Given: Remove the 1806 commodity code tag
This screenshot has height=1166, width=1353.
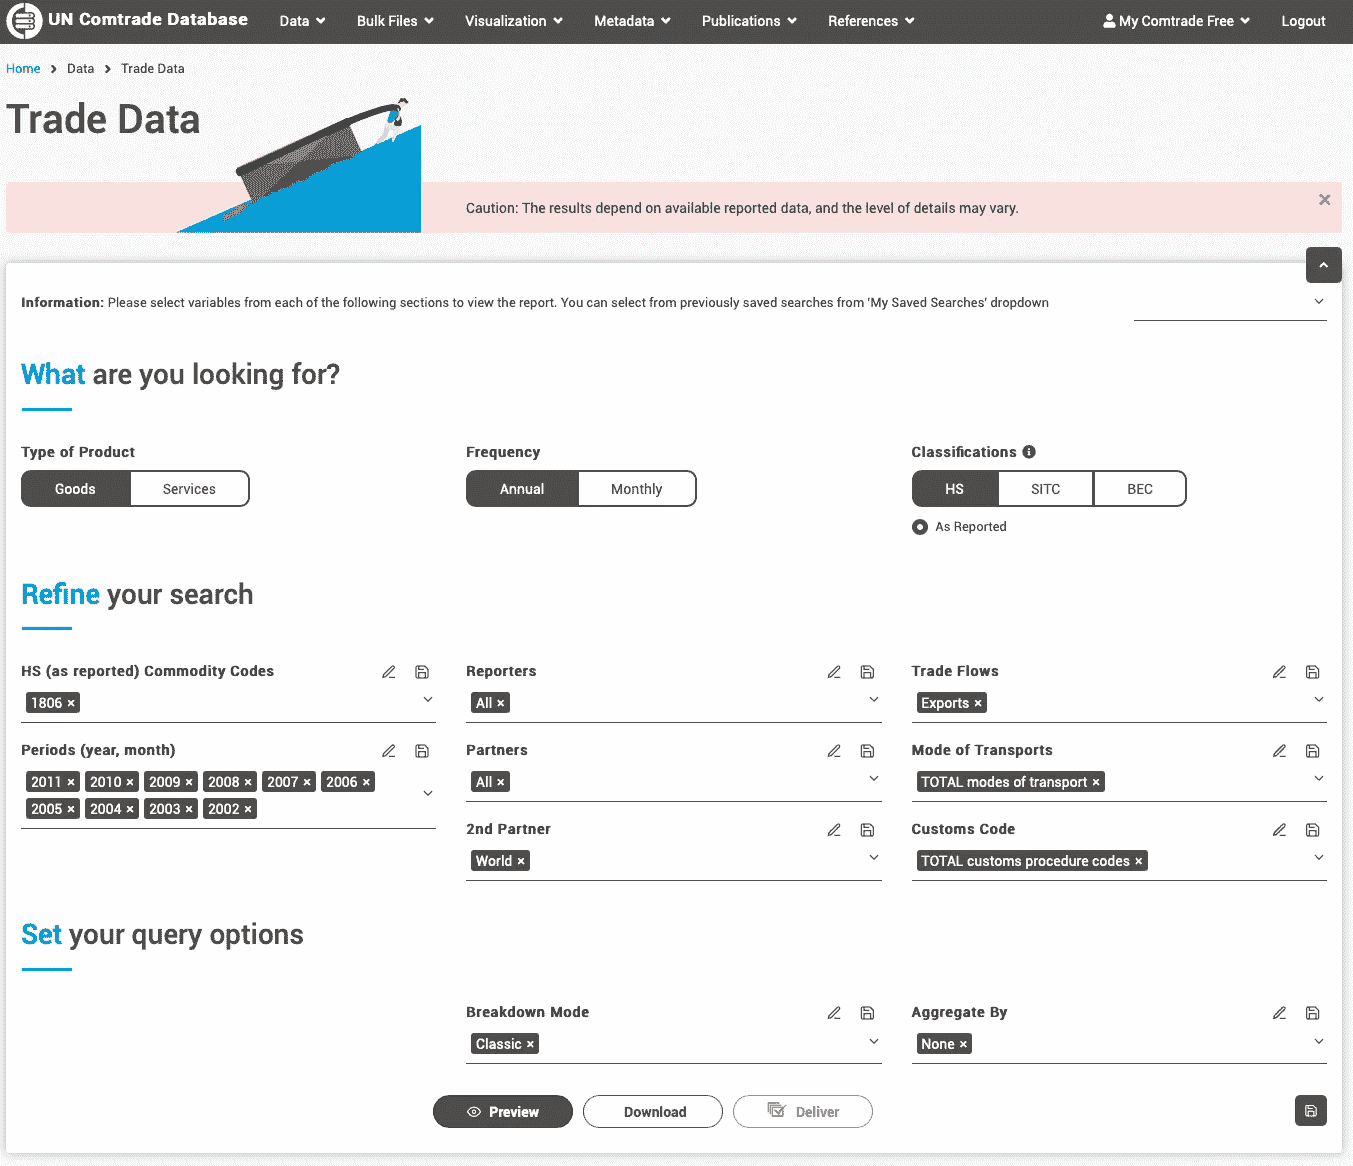Looking at the screenshot, I should pos(71,703).
